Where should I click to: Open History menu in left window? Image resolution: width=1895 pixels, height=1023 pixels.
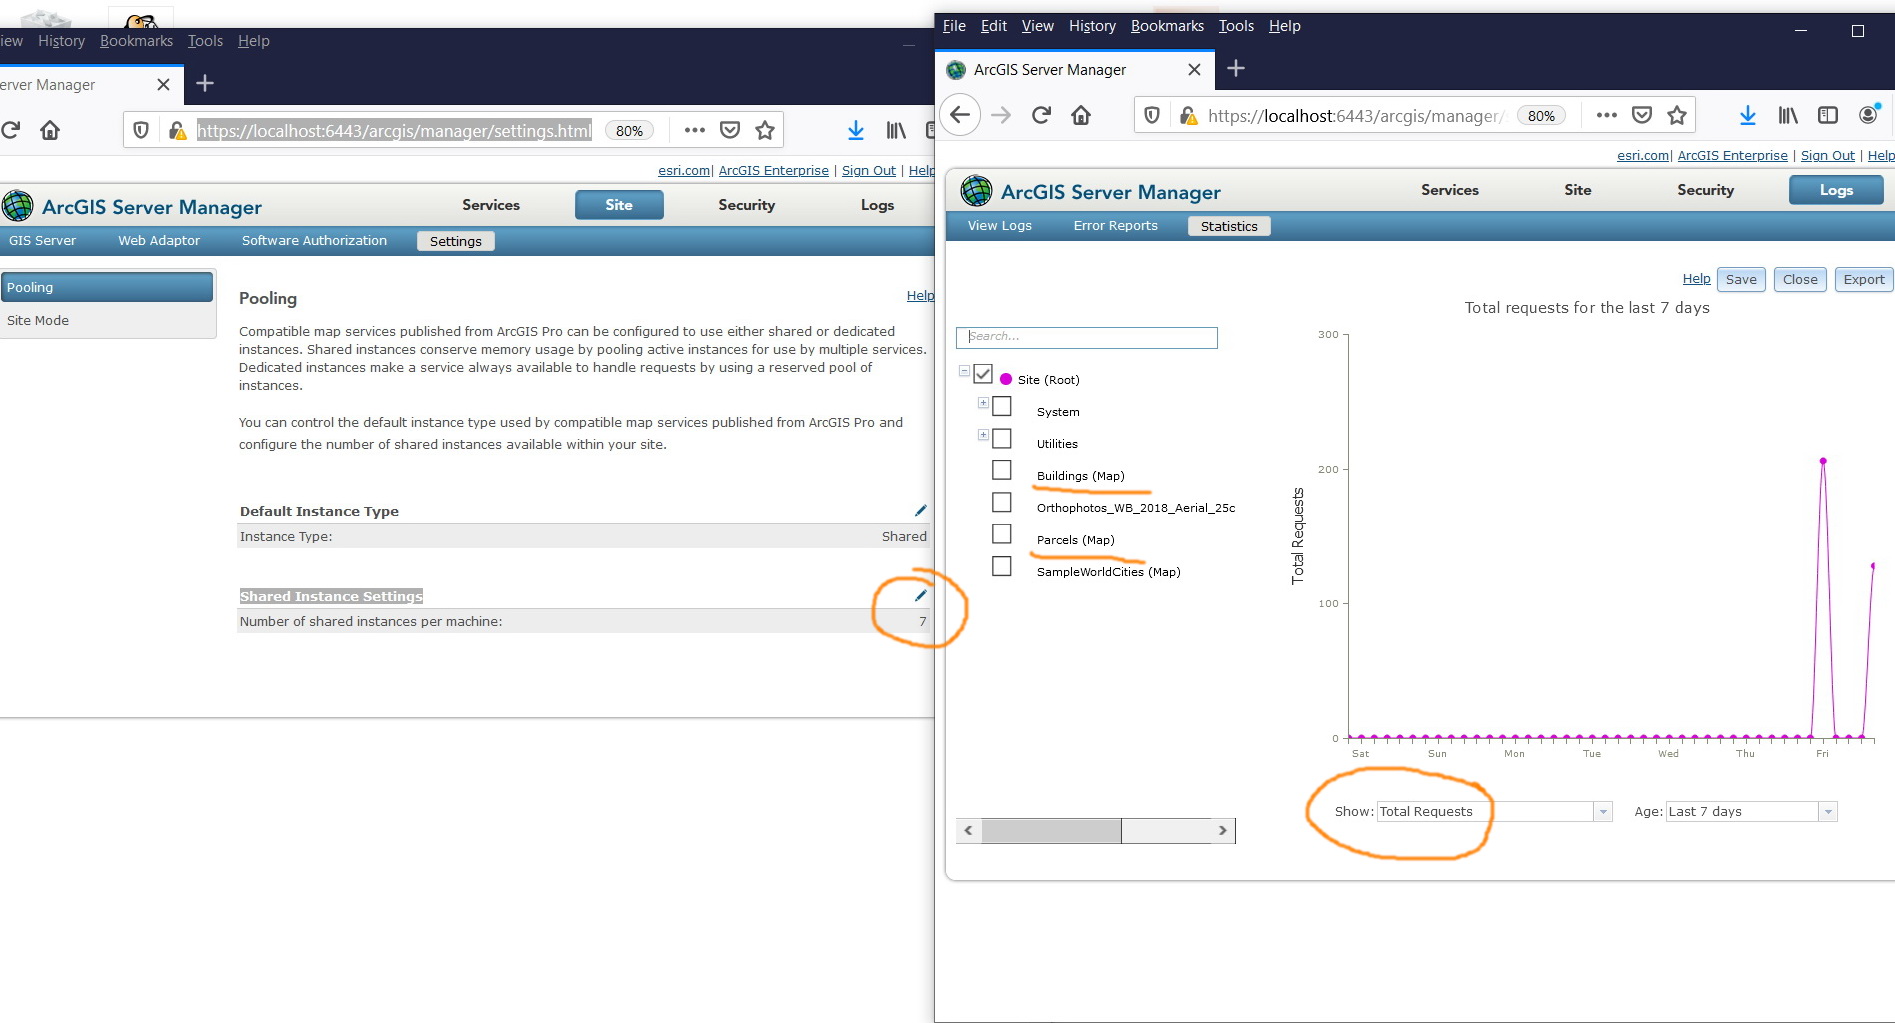(x=61, y=41)
